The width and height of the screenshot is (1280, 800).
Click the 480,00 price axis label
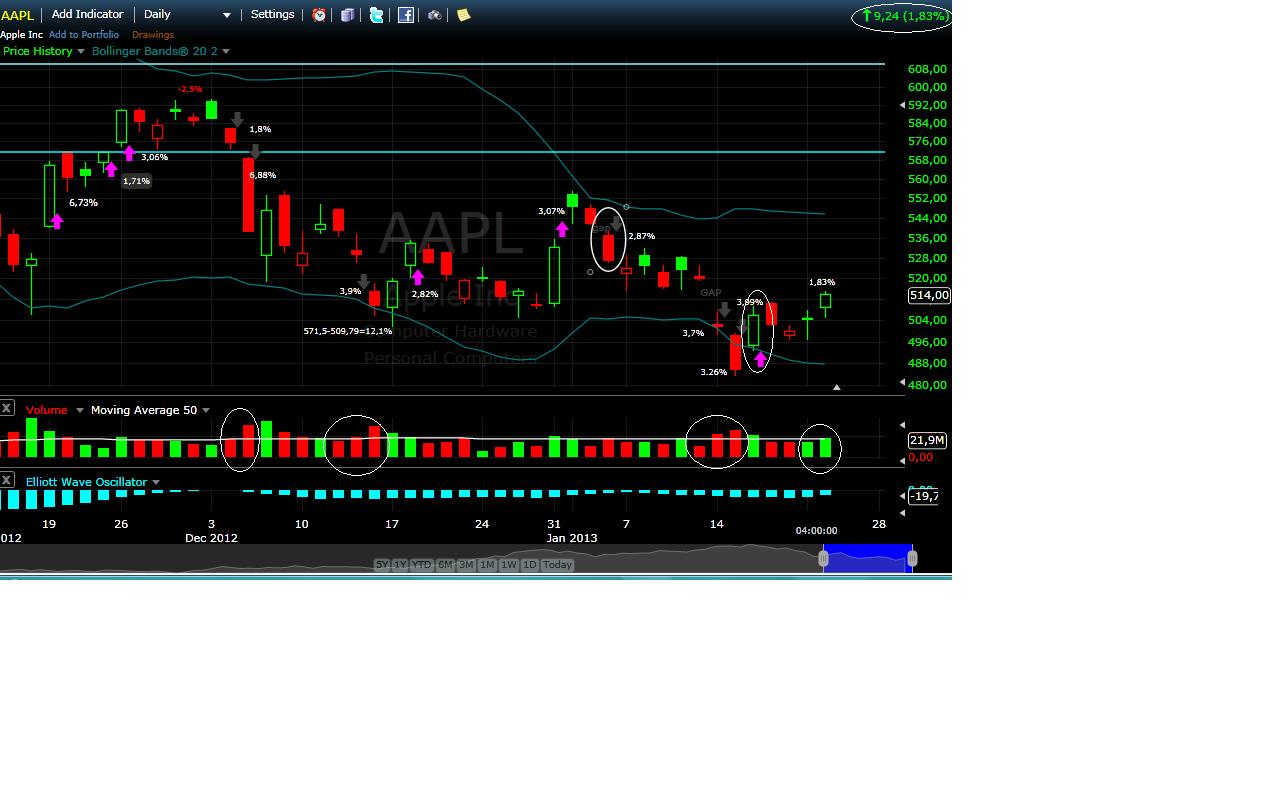927,385
